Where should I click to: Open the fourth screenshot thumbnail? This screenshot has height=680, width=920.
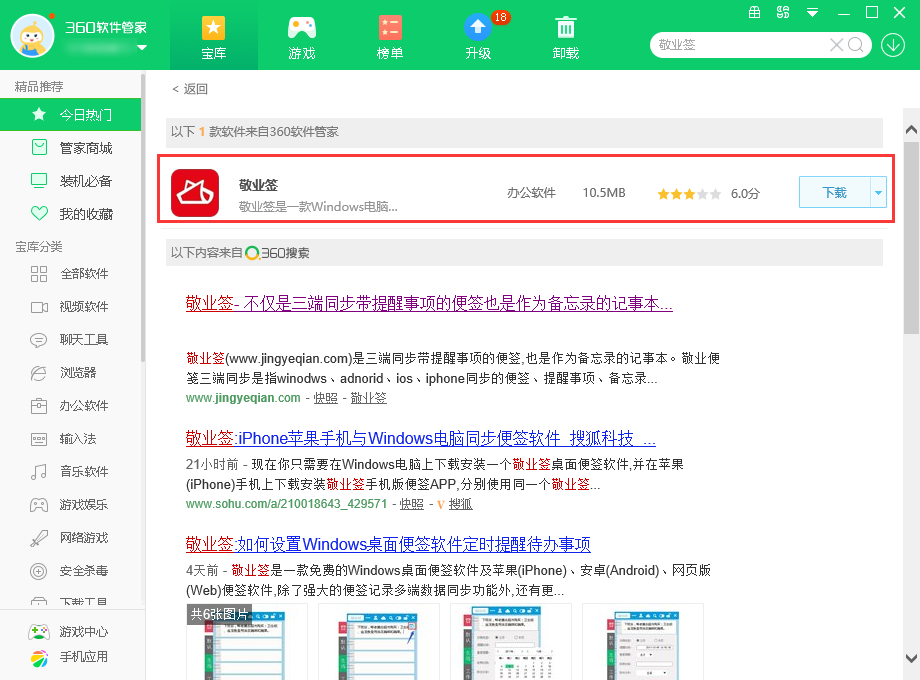coord(642,641)
